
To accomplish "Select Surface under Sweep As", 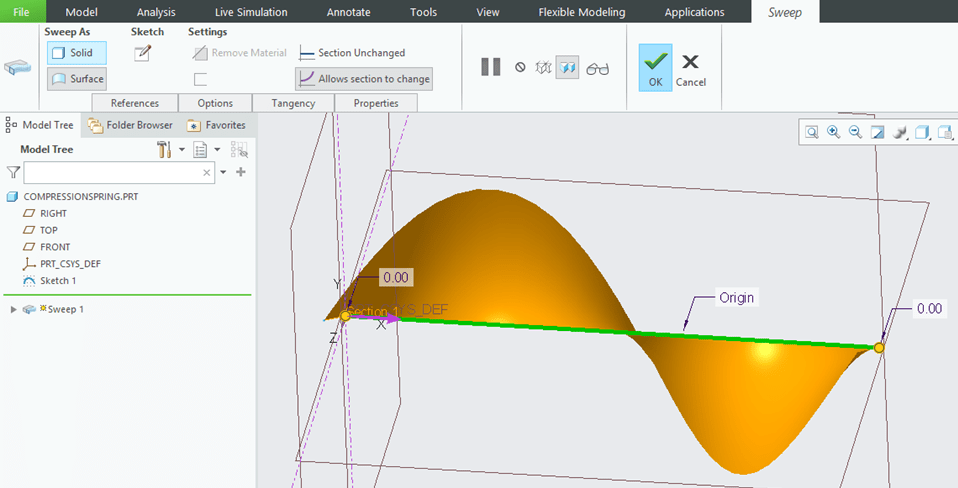I will click(x=77, y=79).
